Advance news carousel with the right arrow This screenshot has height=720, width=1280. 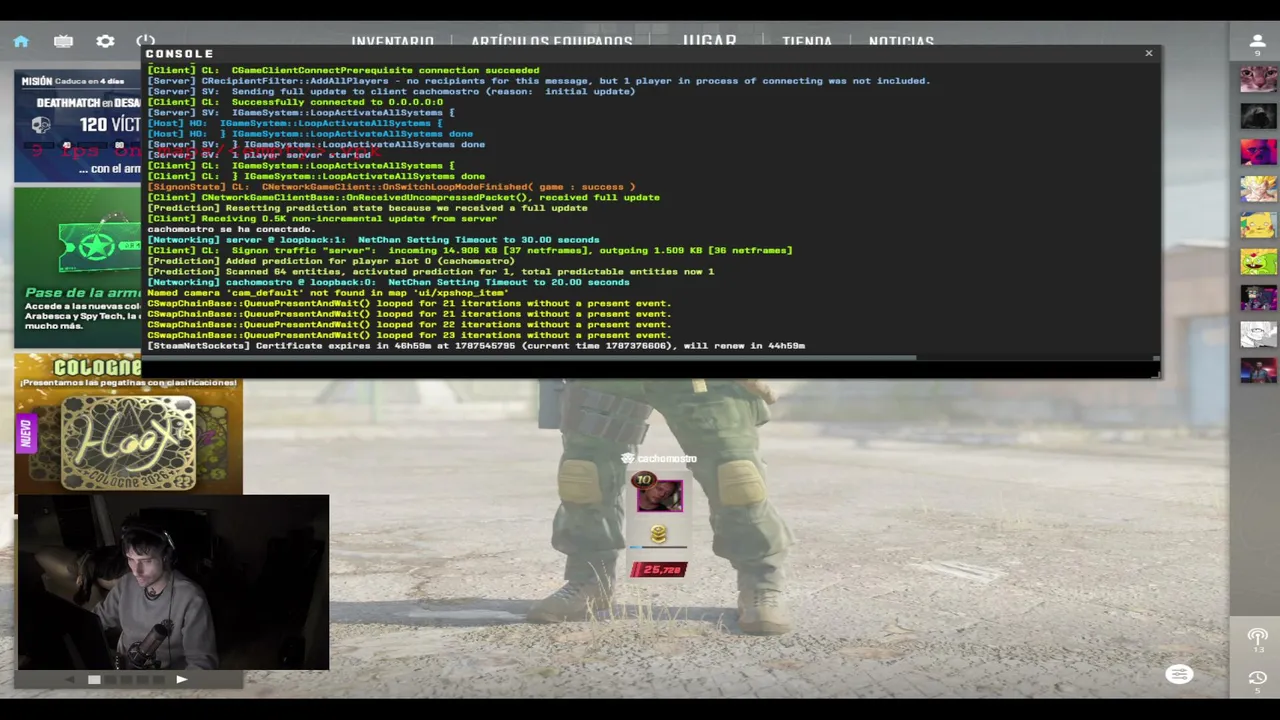pos(181,679)
